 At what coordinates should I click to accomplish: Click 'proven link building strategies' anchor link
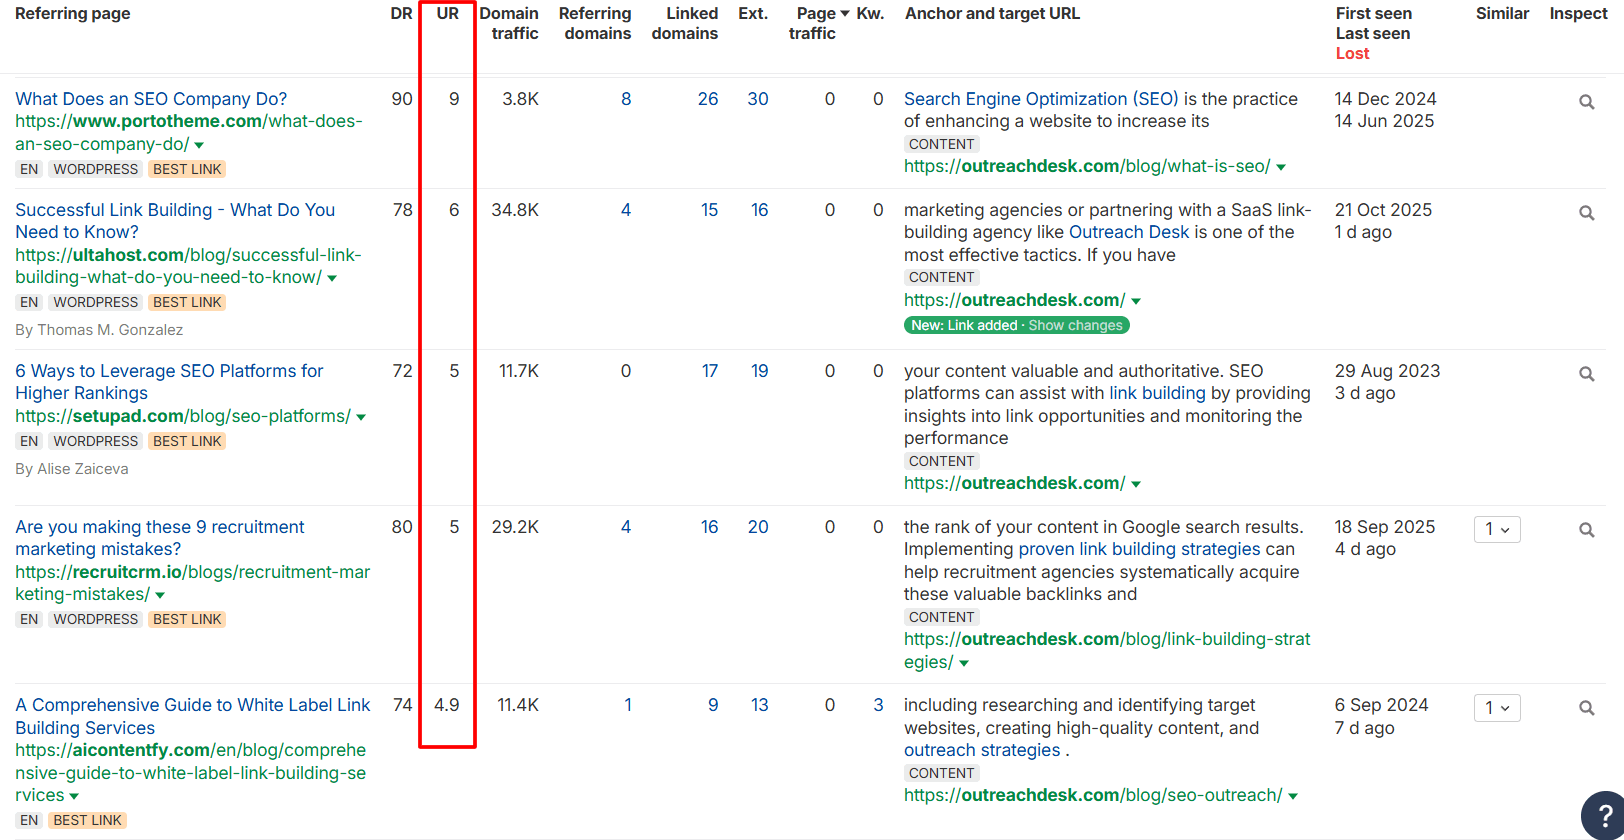pyautogui.click(x=1139, y=549)
